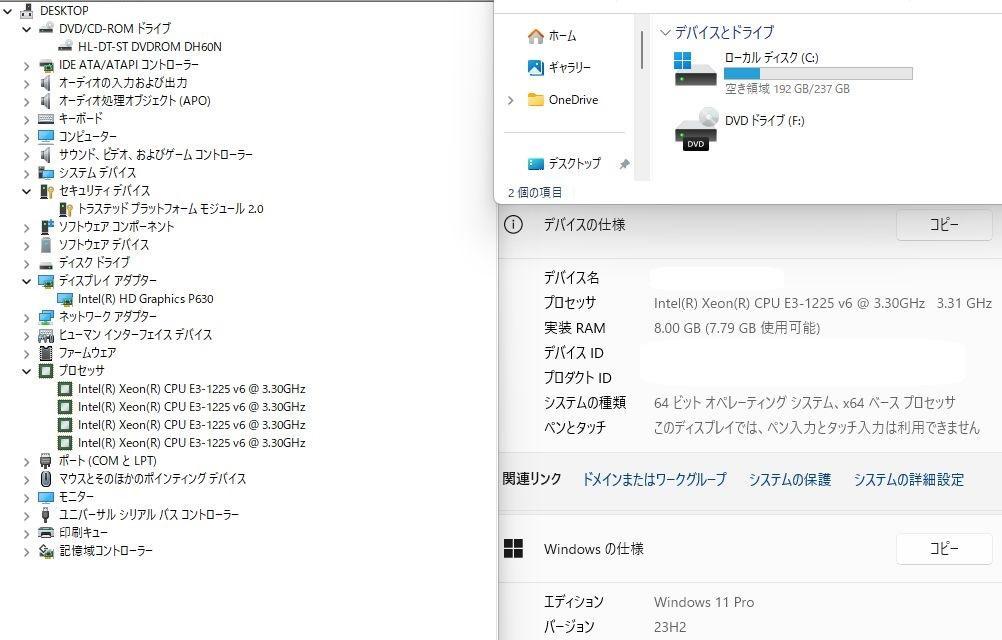Click the Explorer navigation pane scrollbar
This screenshot has width=1002, height=640.
pyautogui.click(x=642, y=50)
